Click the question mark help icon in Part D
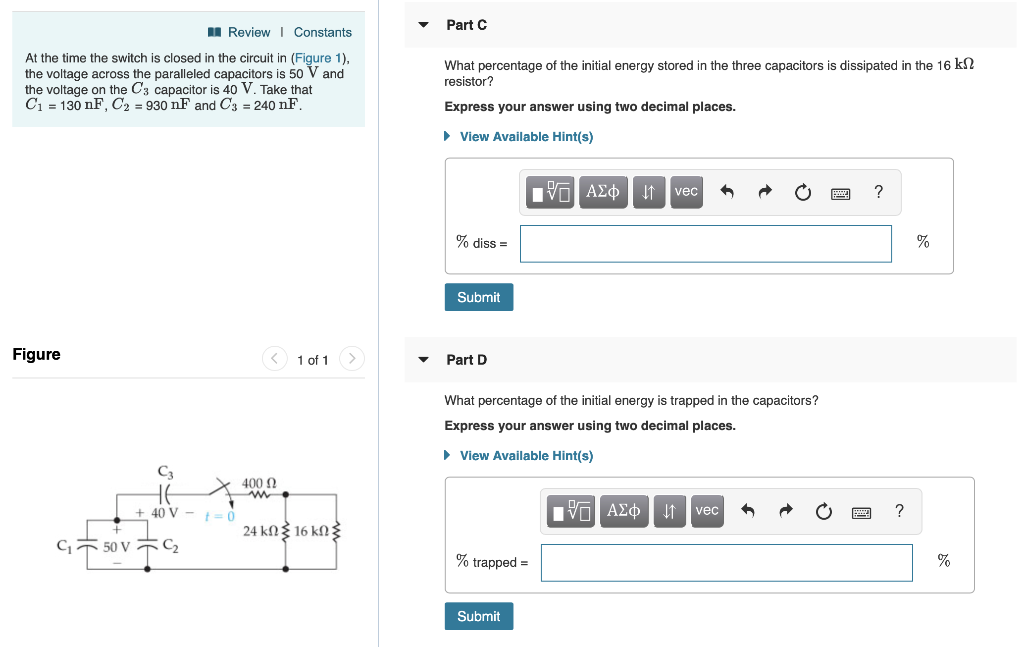 899,511
